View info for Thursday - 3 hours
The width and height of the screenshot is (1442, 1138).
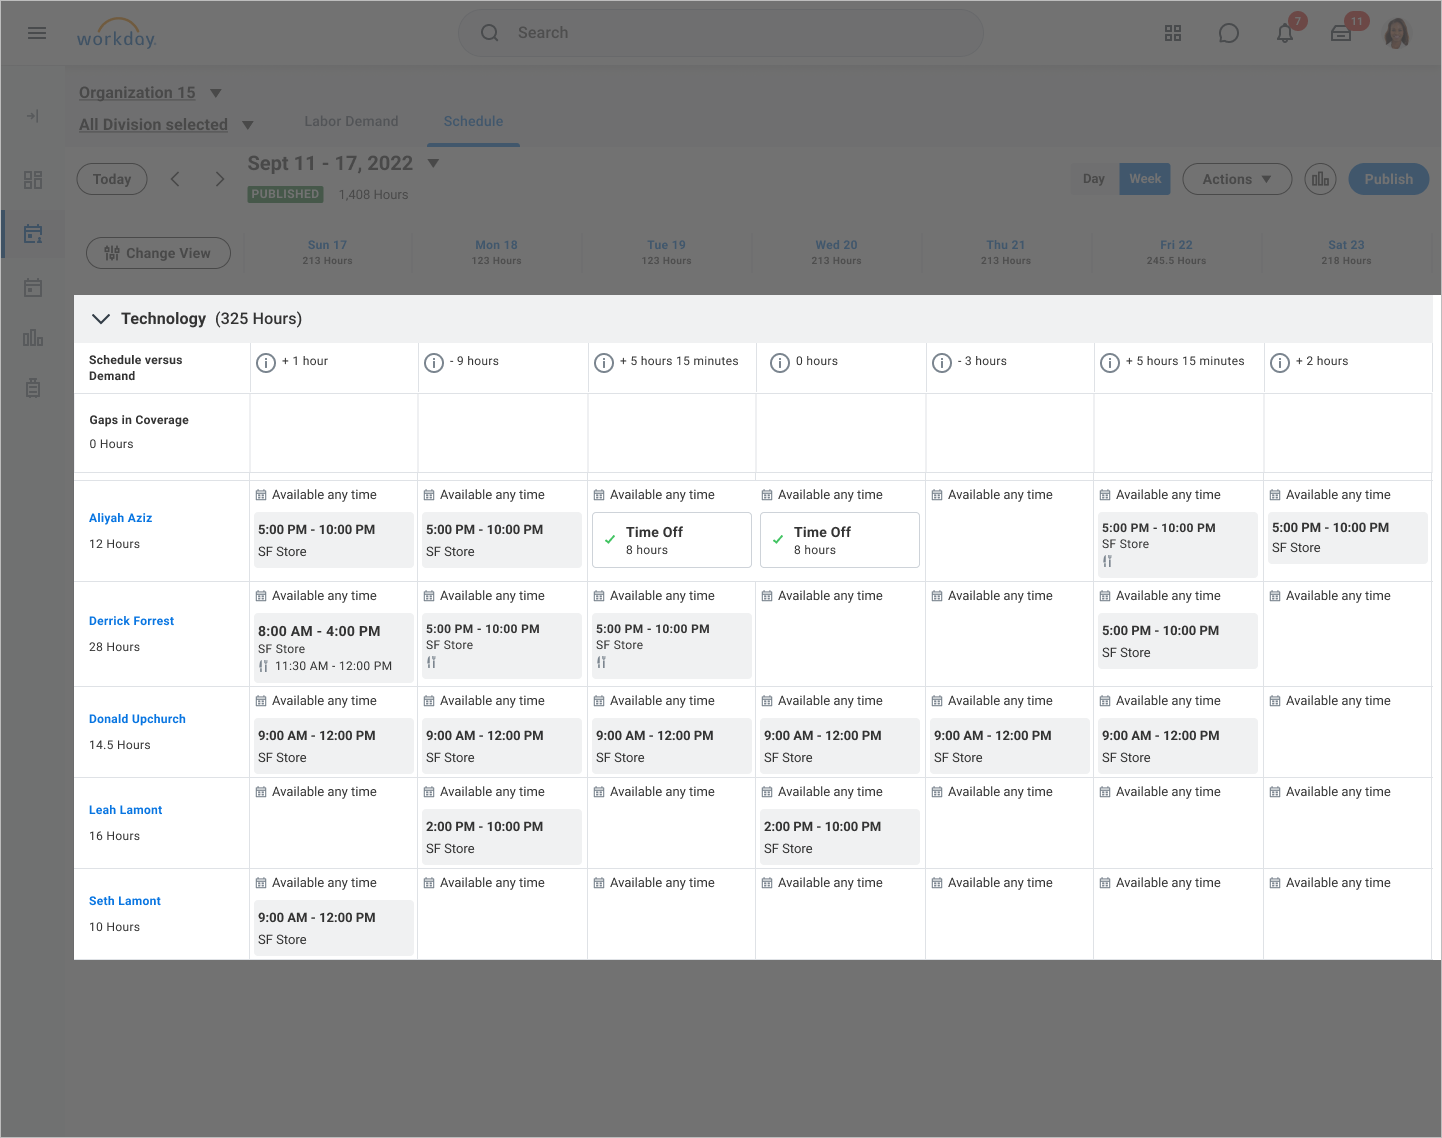tap(942, 363)
